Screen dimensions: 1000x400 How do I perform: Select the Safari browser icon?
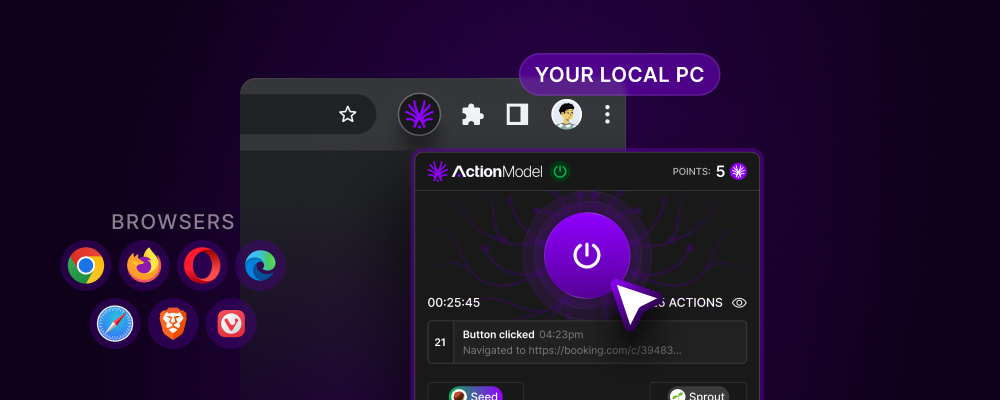click(x=115, y=323)
